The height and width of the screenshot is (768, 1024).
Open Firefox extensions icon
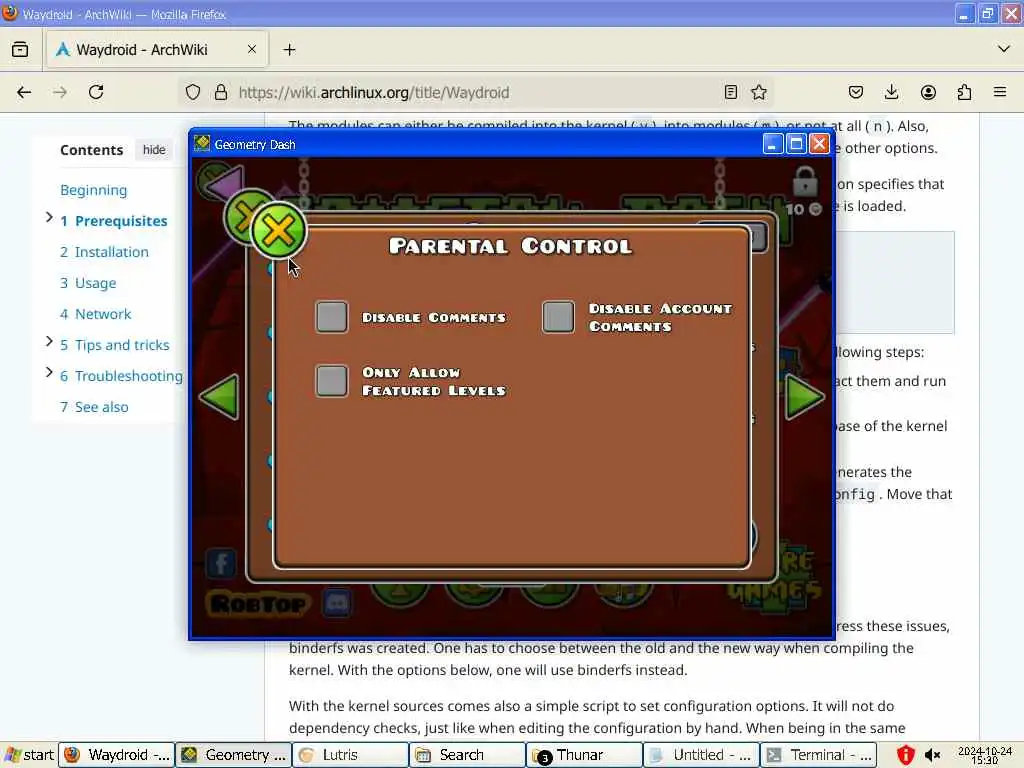(964, 92)
